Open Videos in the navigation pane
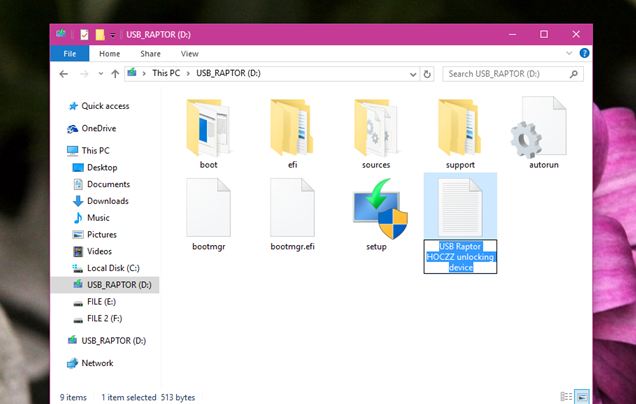The width and height of the screenshot is (636, 404). click(x=92, y=251)
